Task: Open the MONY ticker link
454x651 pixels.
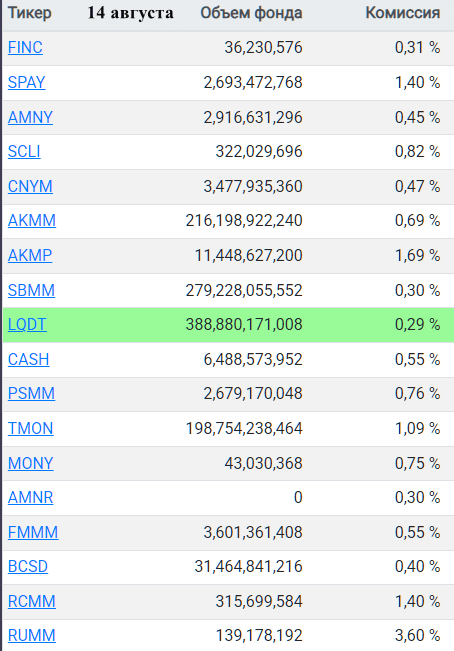Action: (x=31, y=463)
